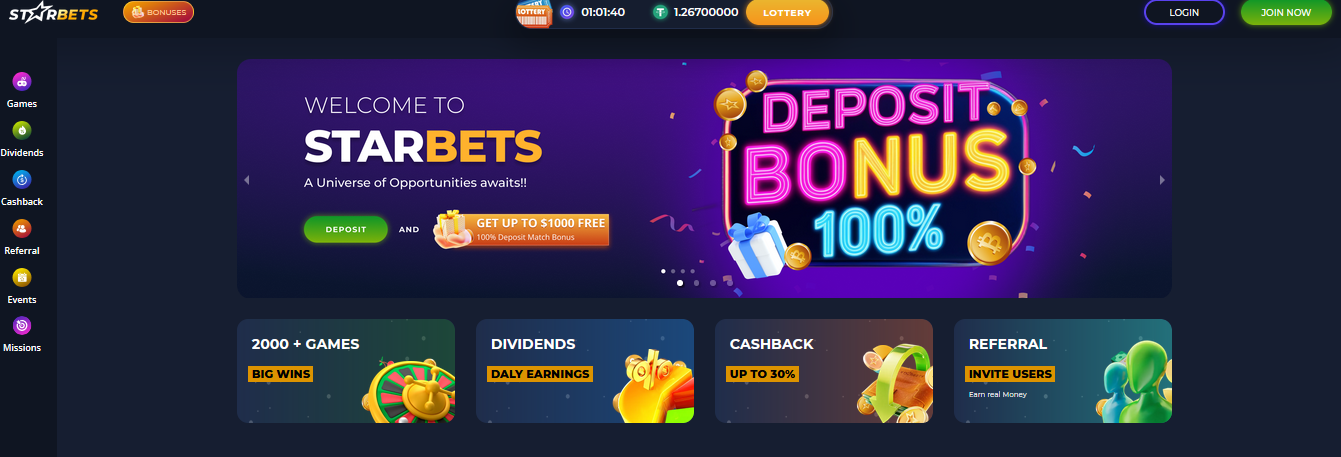The height and width of the screenshot is (457, 1341).
Task: Open the 2000 + Games card
Action: coord(346,371)
